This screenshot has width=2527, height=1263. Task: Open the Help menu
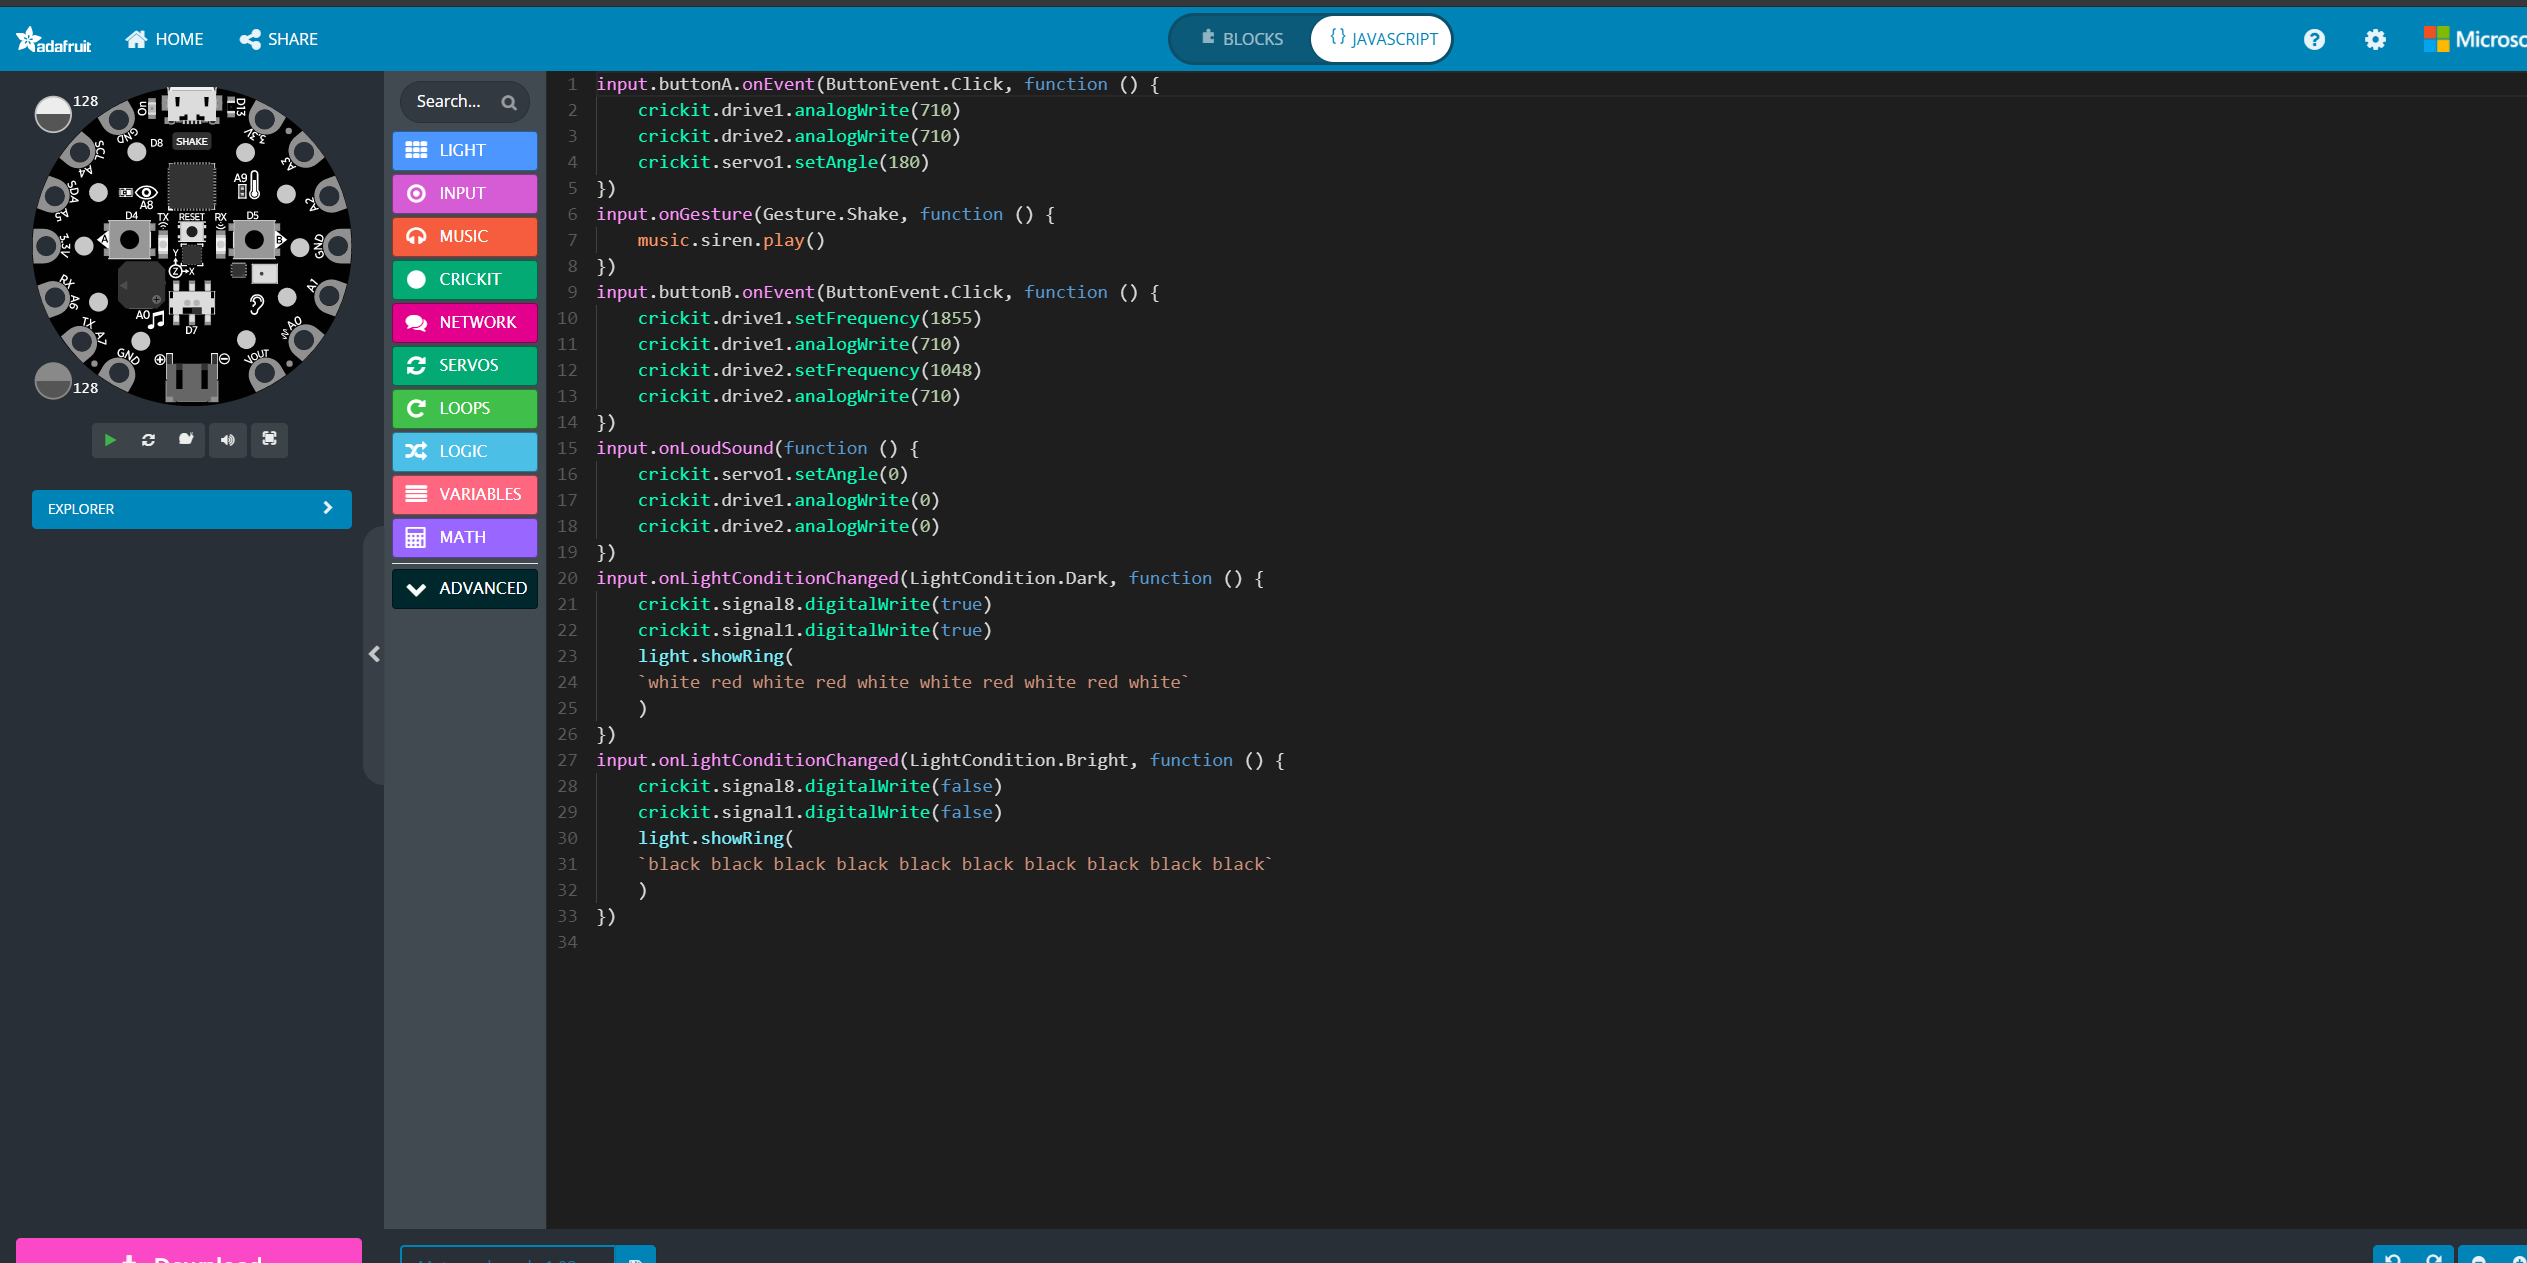click(x=2314, y=39)
